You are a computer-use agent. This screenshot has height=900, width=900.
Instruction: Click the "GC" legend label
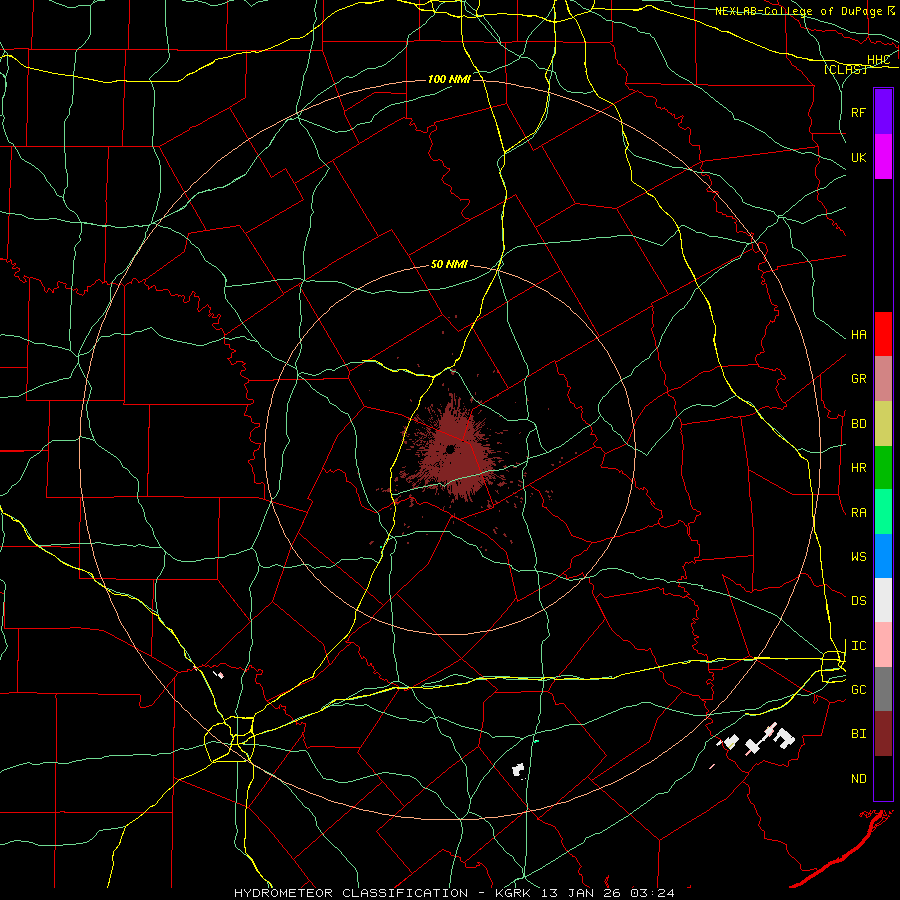point(858,690)
